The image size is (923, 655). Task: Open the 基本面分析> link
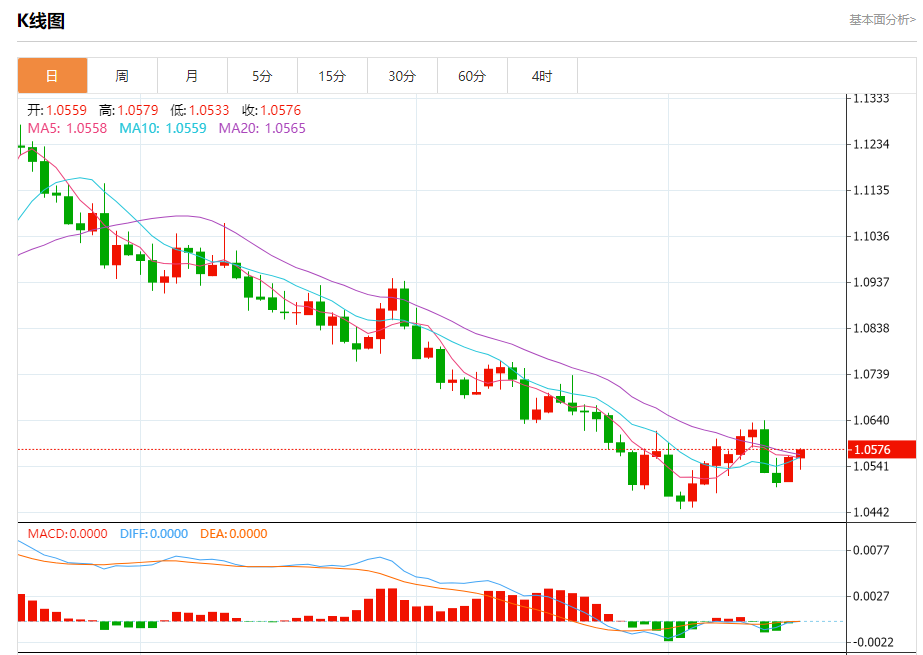point(882,20)
